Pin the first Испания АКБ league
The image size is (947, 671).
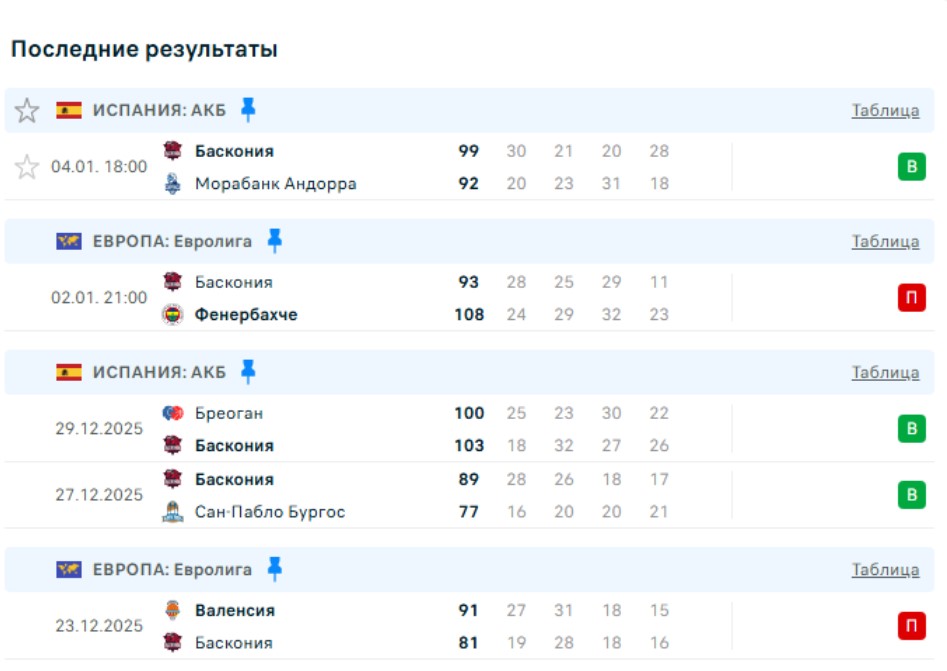(248, 109)
